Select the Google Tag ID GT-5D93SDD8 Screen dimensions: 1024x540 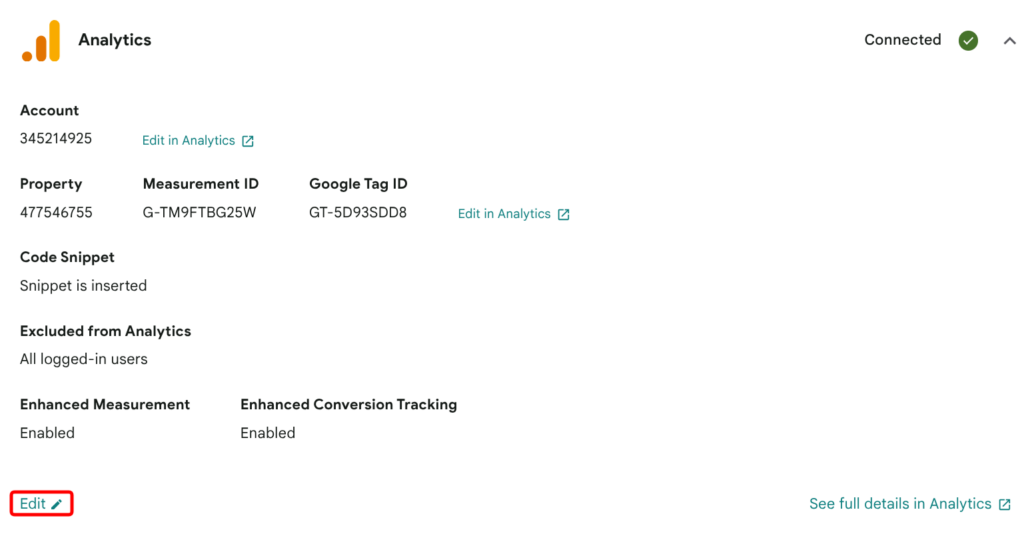[x=358, y=212]
